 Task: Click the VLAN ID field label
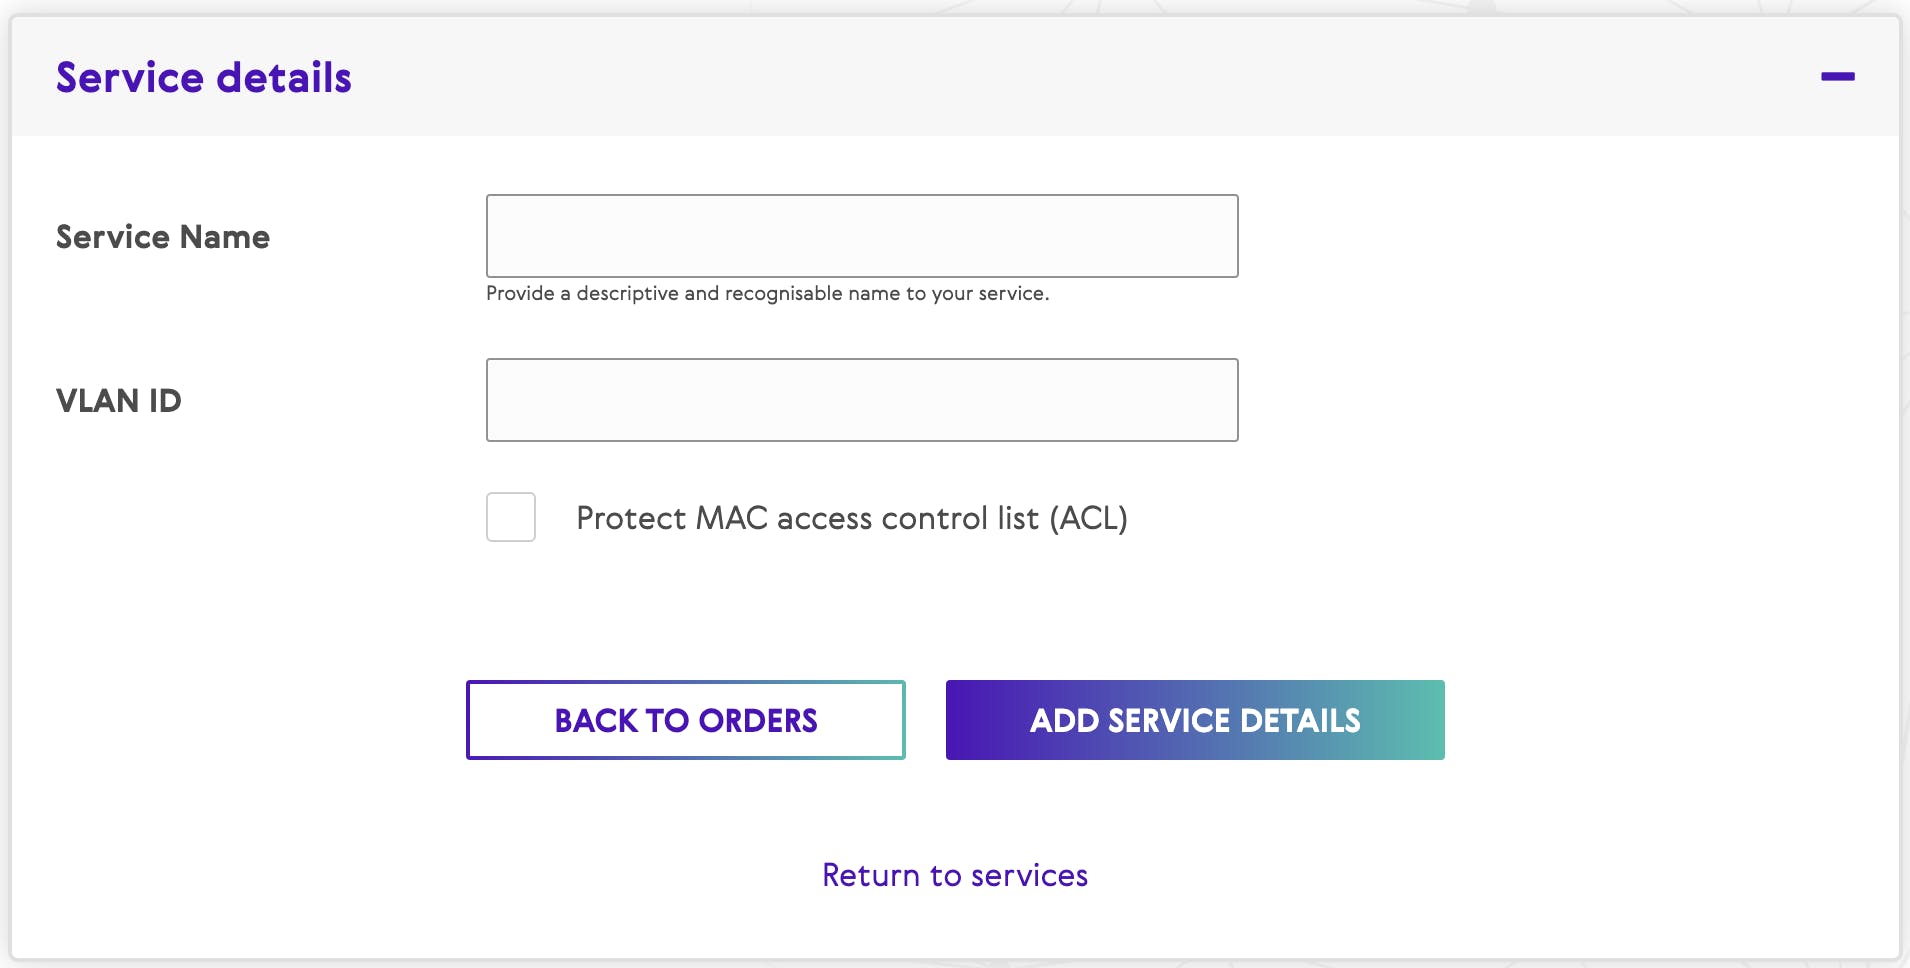pyautogui.click(x=119, y=401)
